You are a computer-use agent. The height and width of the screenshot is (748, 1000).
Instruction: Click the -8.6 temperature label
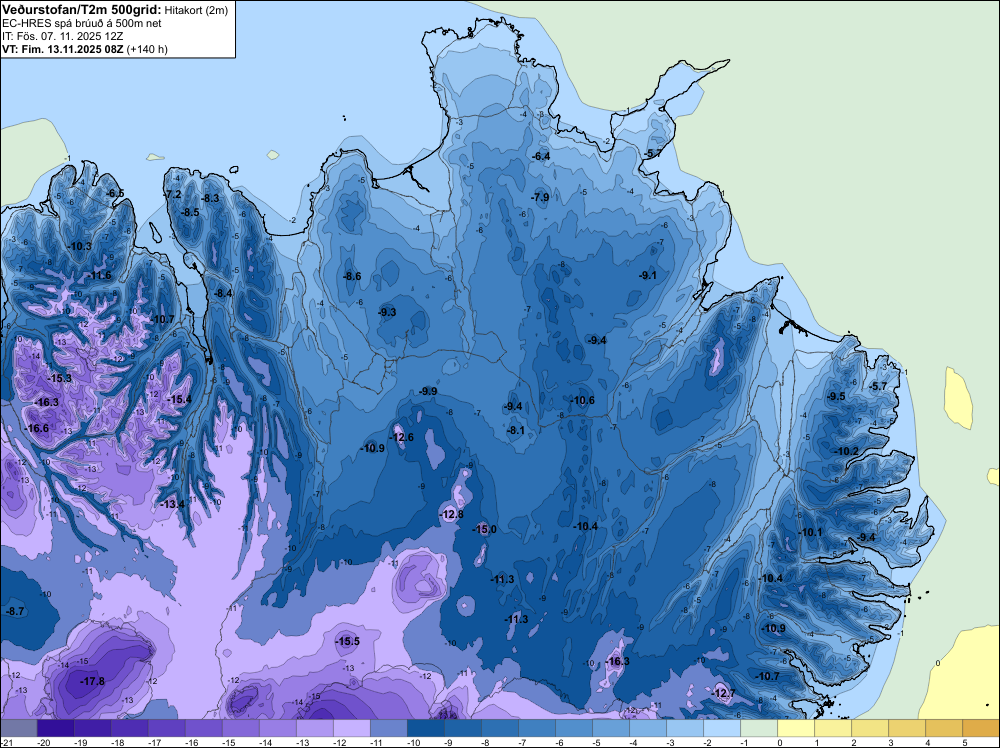[352, 277]
